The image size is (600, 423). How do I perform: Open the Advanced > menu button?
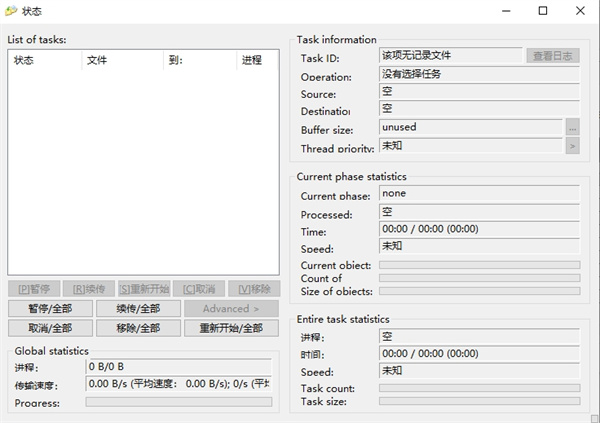231,309
